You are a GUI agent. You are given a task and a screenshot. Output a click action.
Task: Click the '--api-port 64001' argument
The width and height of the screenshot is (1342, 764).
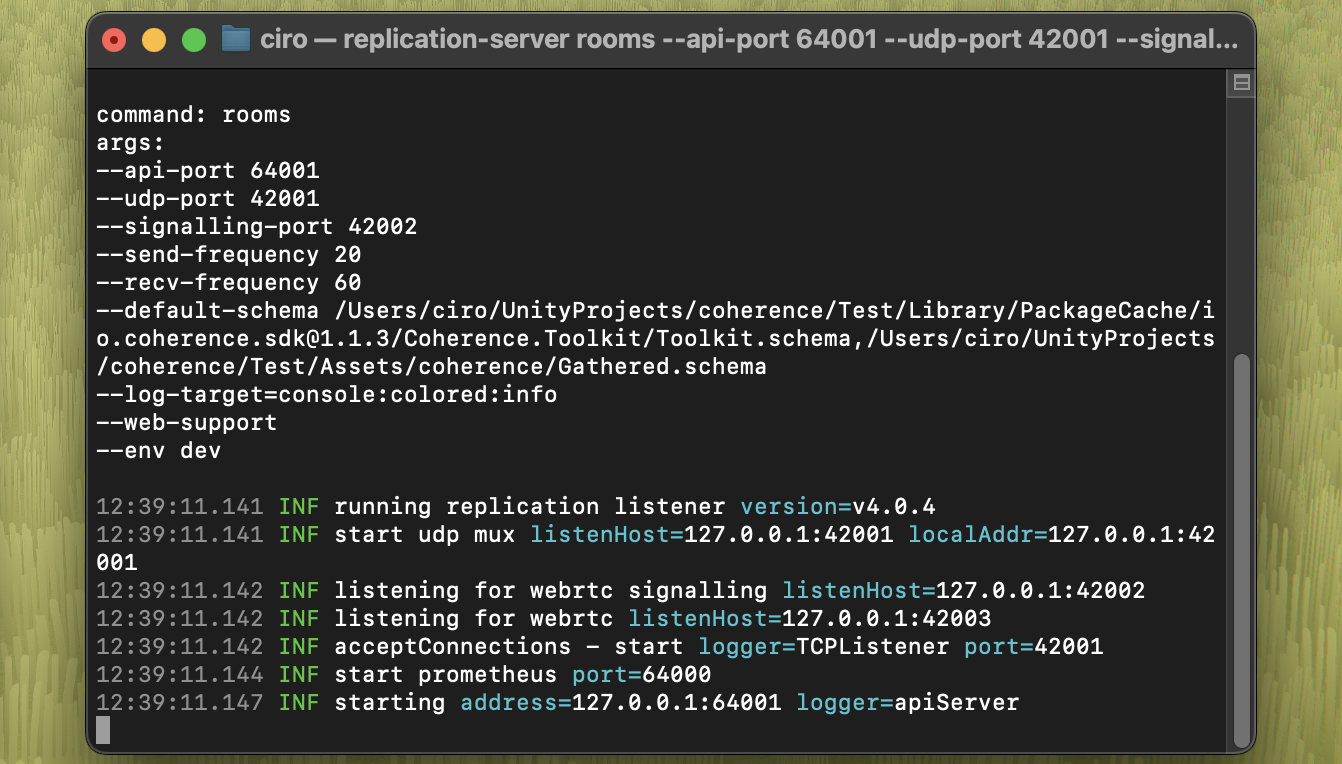(207, 171)
